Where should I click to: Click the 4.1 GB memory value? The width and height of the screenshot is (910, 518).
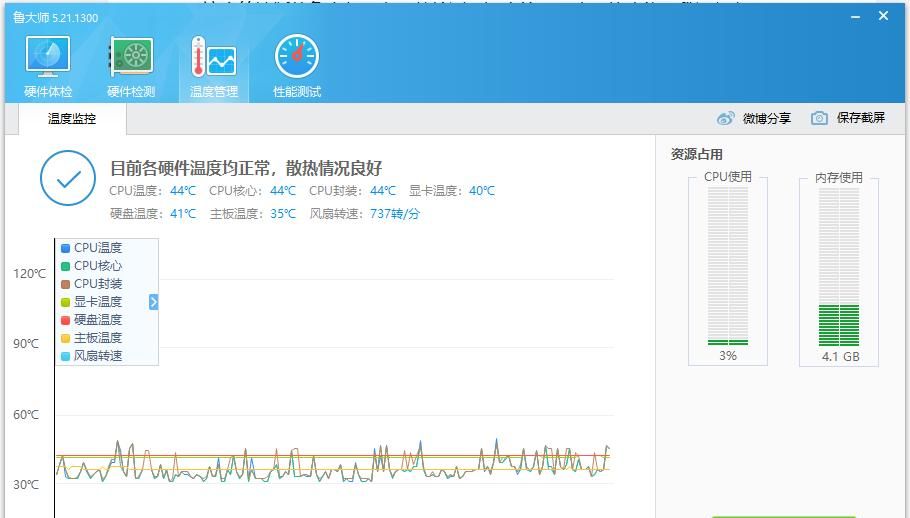coord(840,357)
